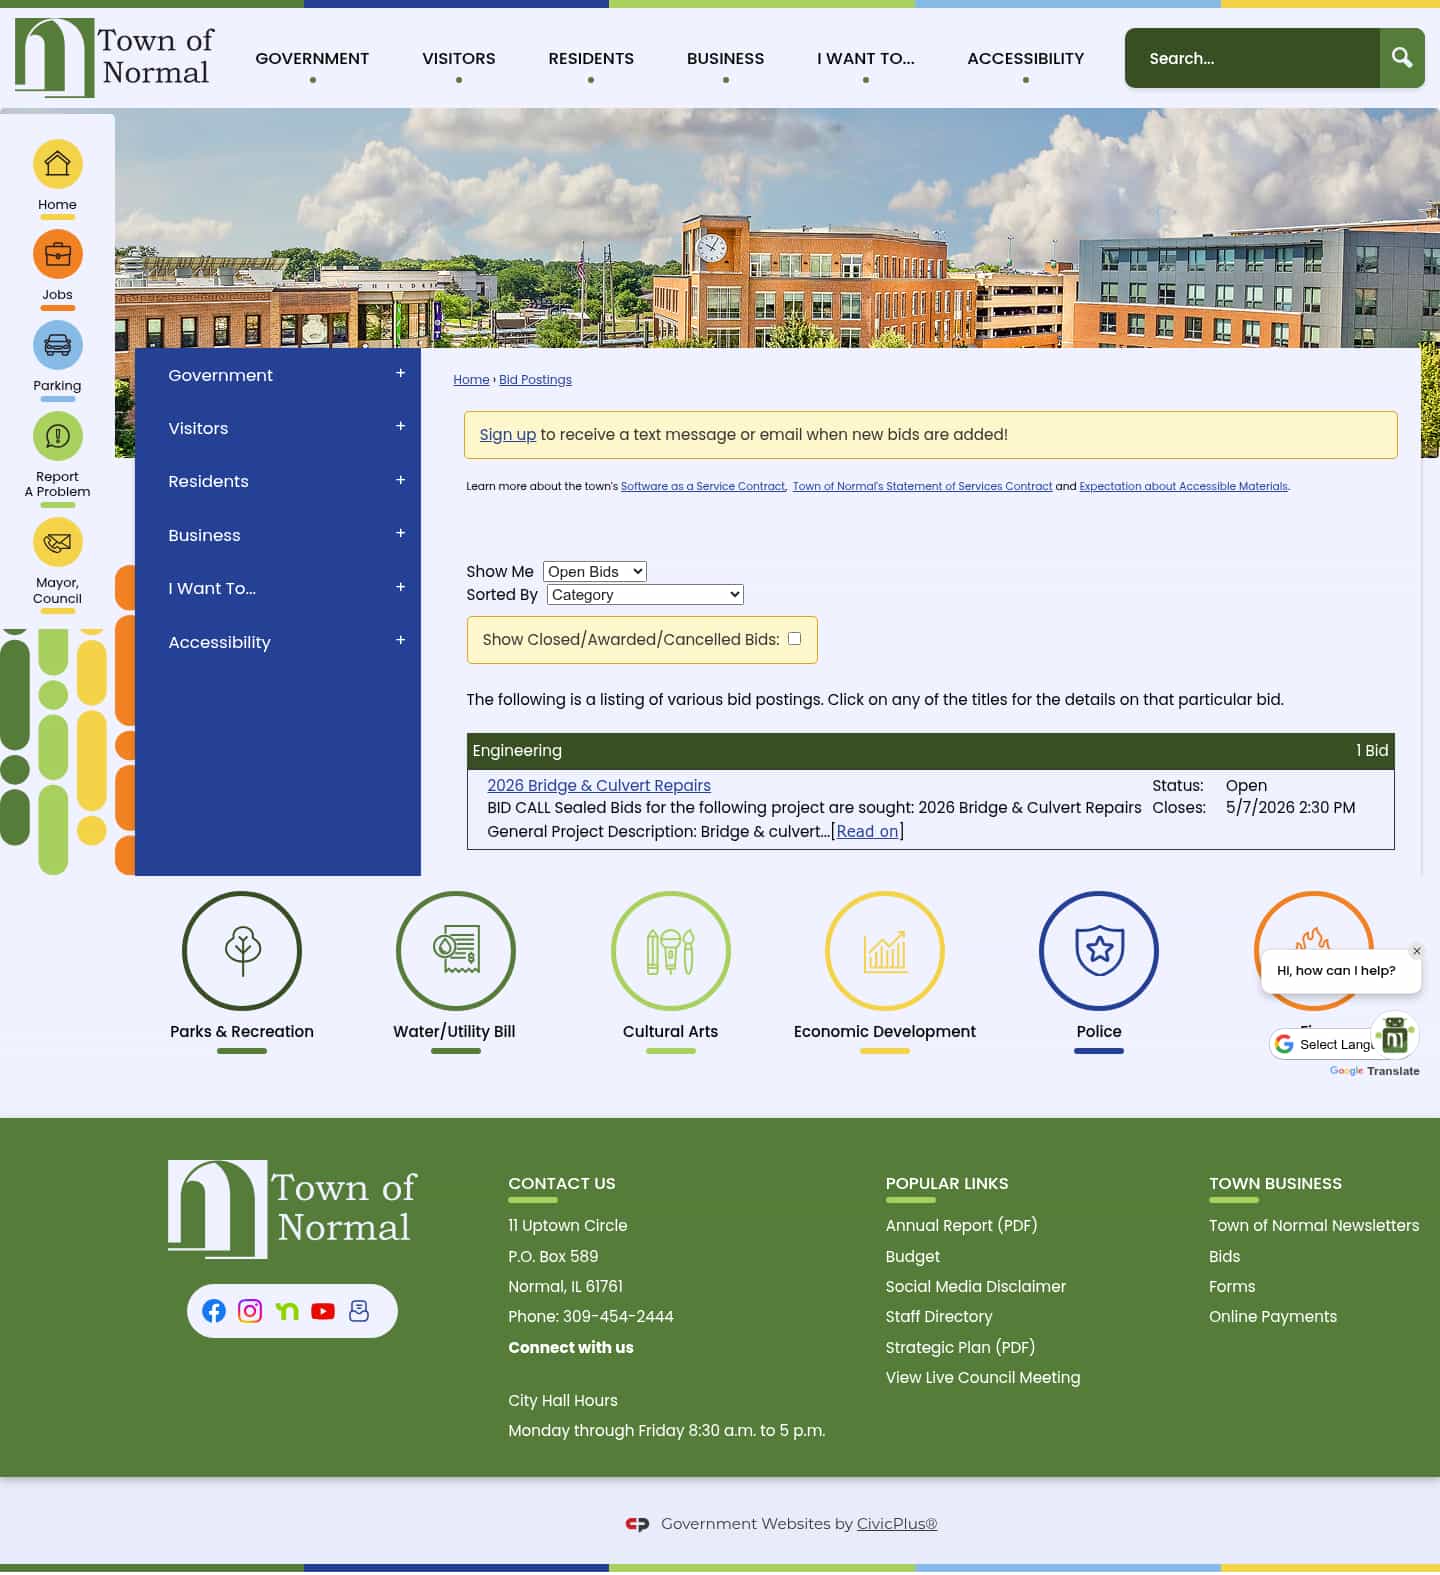The width and height of the screenshot is (1440, 1575).
Task: Open the Sorted By Category dropdown
Action: click(x=645, y=595)
